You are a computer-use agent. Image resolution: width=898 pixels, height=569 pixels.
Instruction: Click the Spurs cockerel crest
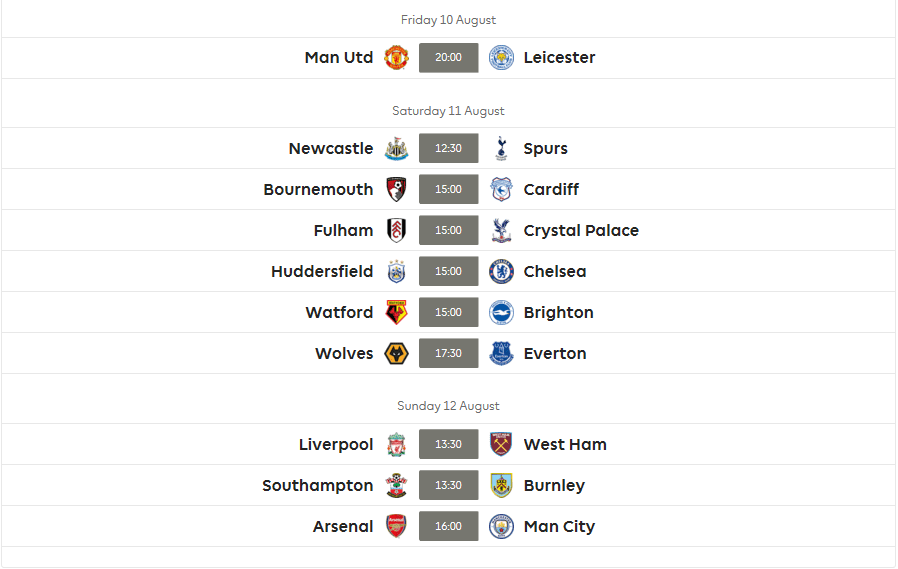[501, 148]
